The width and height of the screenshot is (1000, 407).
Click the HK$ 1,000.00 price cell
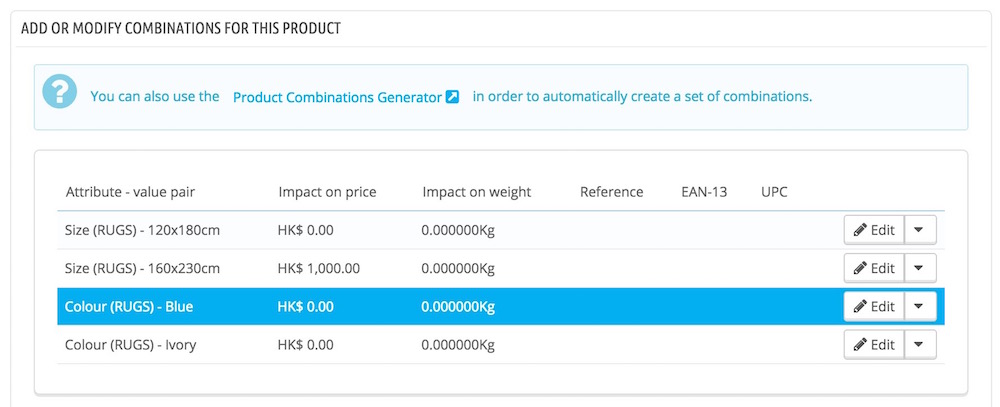[x=319, y=269]
